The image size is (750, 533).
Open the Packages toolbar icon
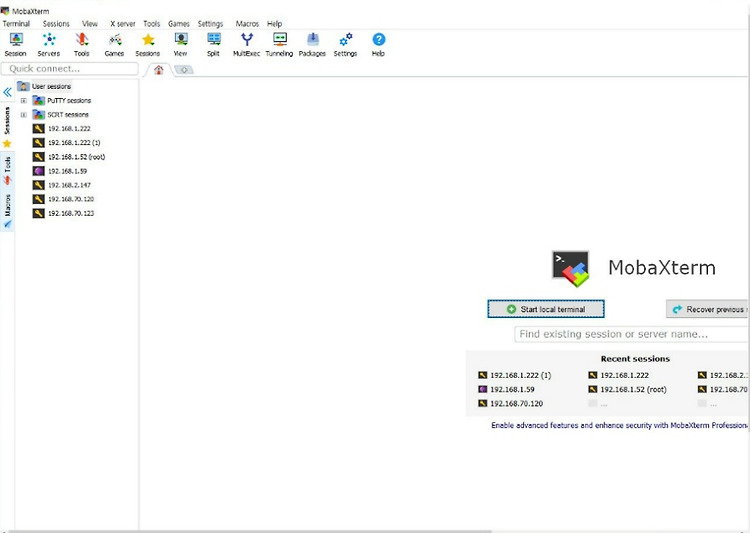click(312, 45)
